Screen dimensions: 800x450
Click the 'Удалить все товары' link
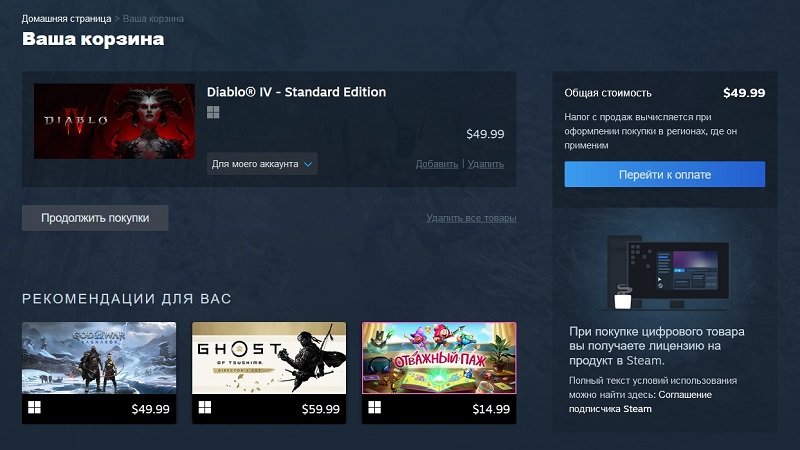[x=471, y=217]
